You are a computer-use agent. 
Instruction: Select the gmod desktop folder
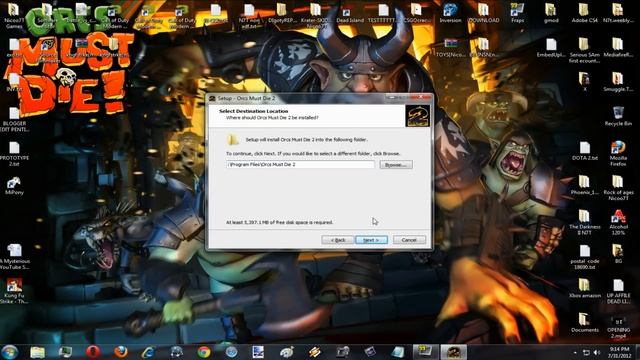coord(551,13)
